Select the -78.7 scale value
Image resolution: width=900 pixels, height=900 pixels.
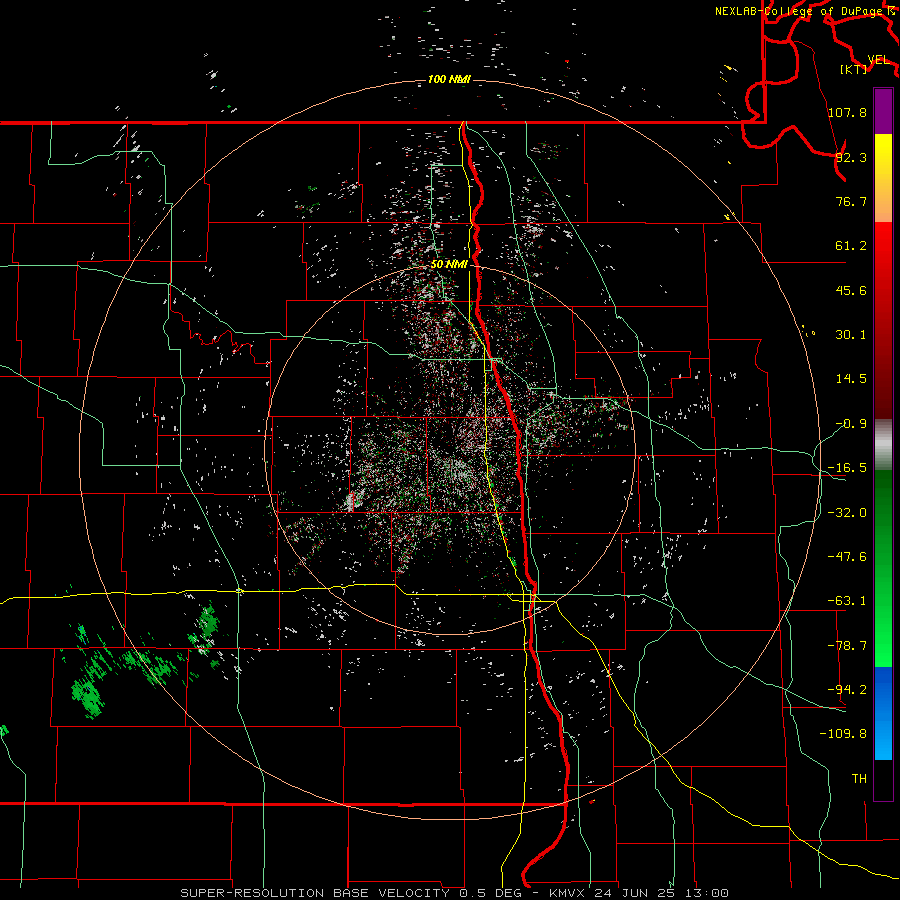[x=847, y=646]
